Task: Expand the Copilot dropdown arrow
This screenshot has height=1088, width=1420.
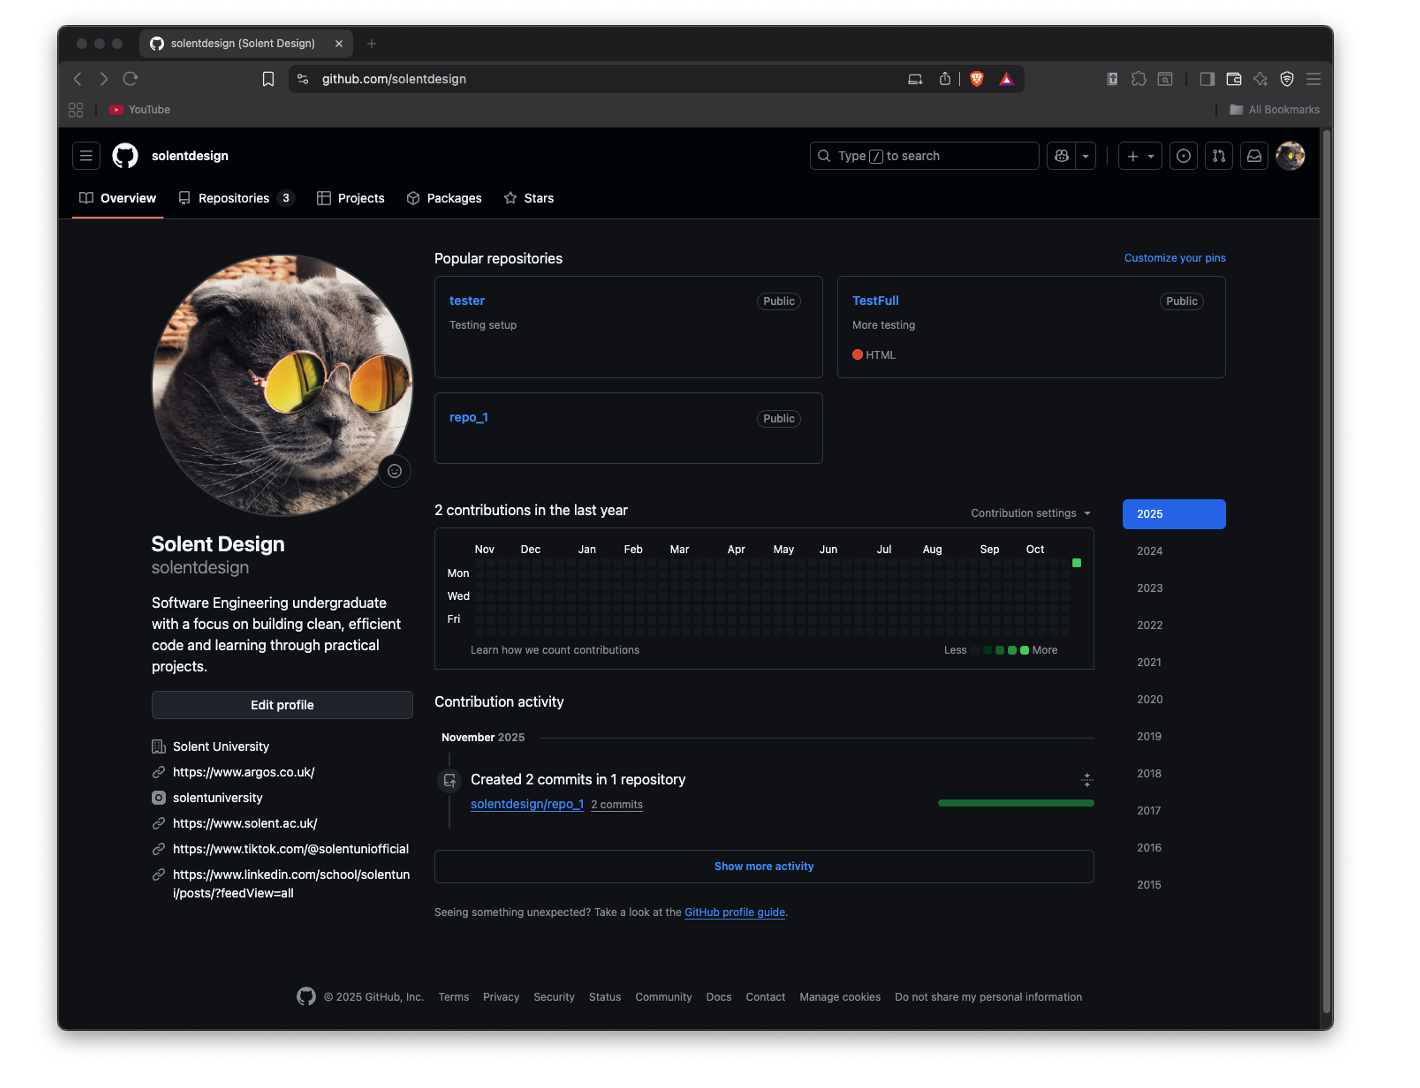Action: (1086, 156)
